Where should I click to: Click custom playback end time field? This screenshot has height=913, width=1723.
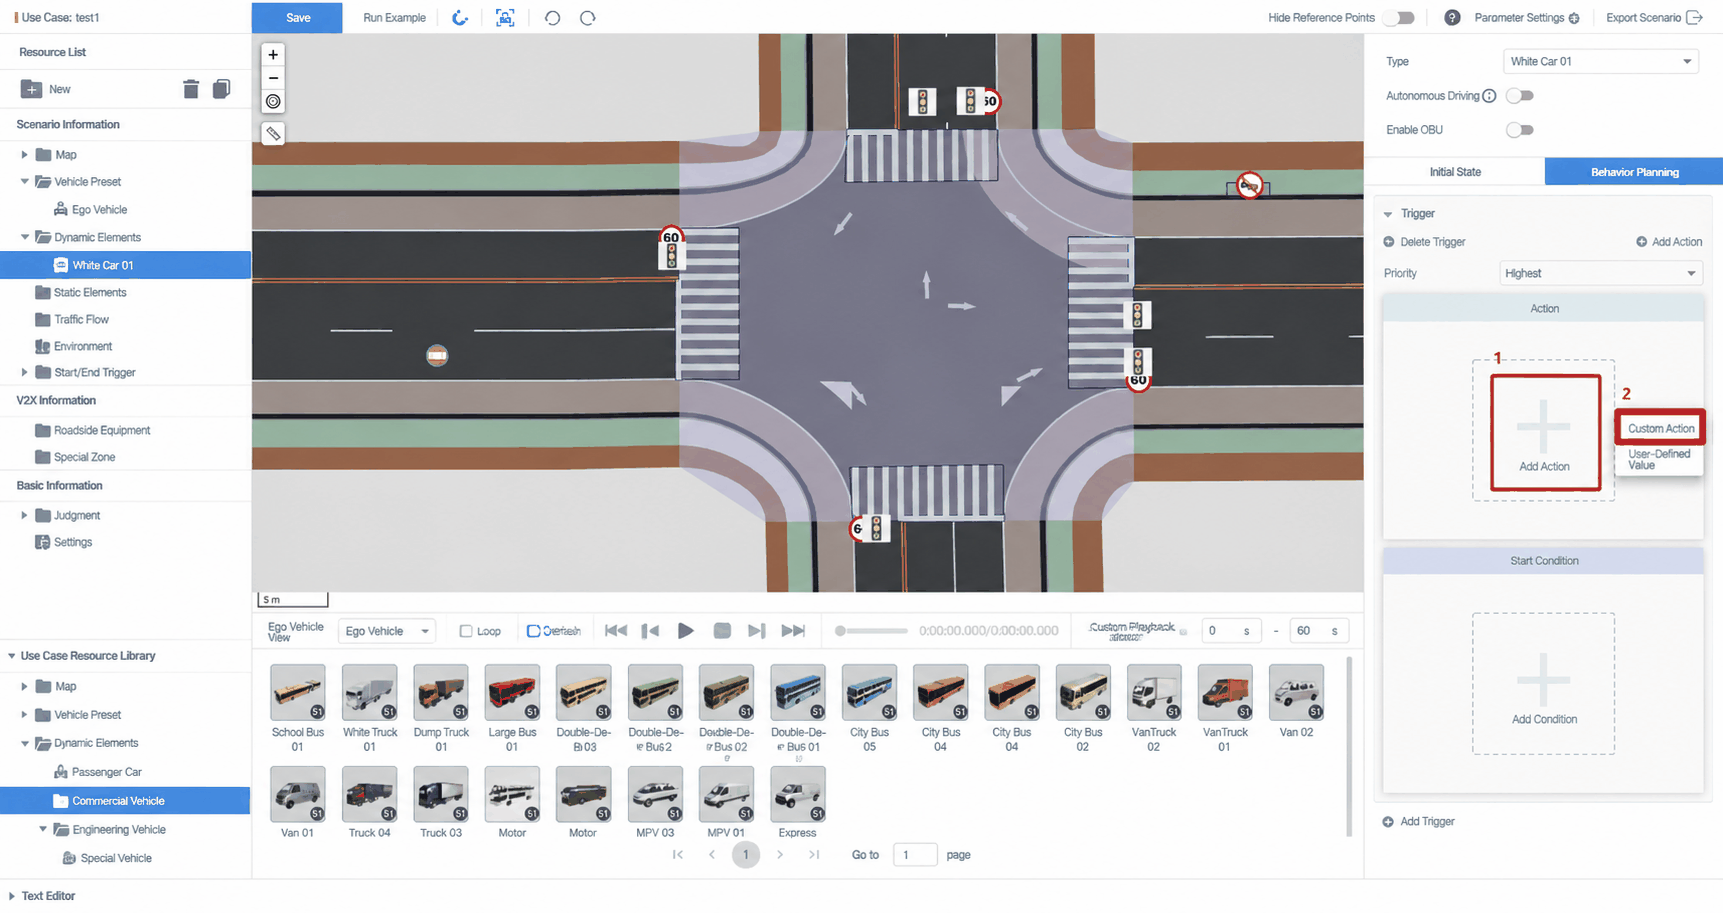coord(1318,631)
